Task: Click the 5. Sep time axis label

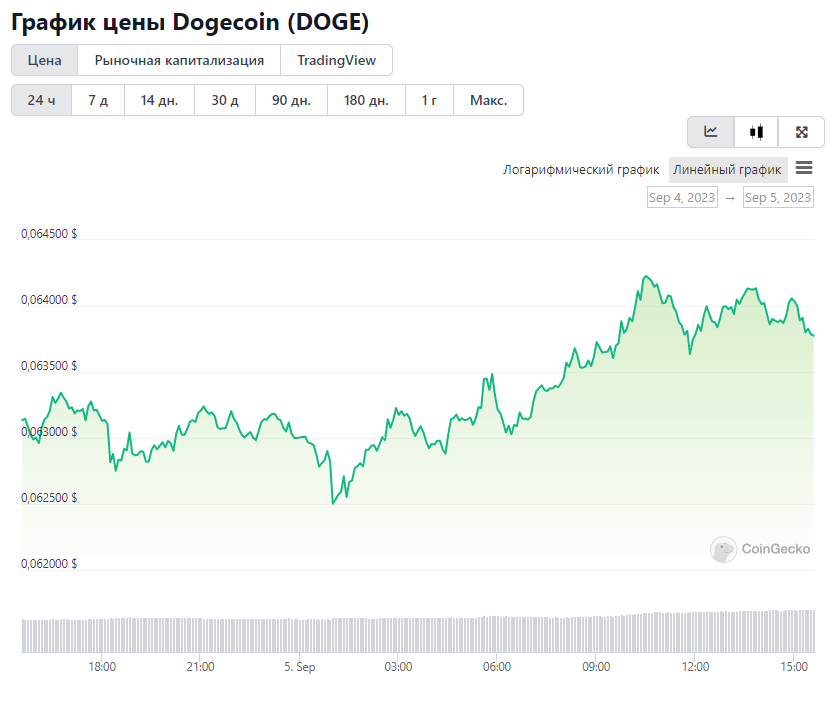Action: tap(300, 666)
